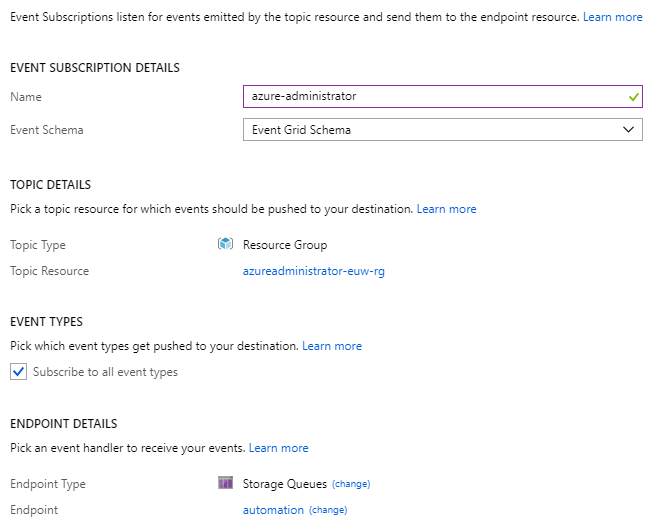Click change next to Storage Queues

coord(351,484)
